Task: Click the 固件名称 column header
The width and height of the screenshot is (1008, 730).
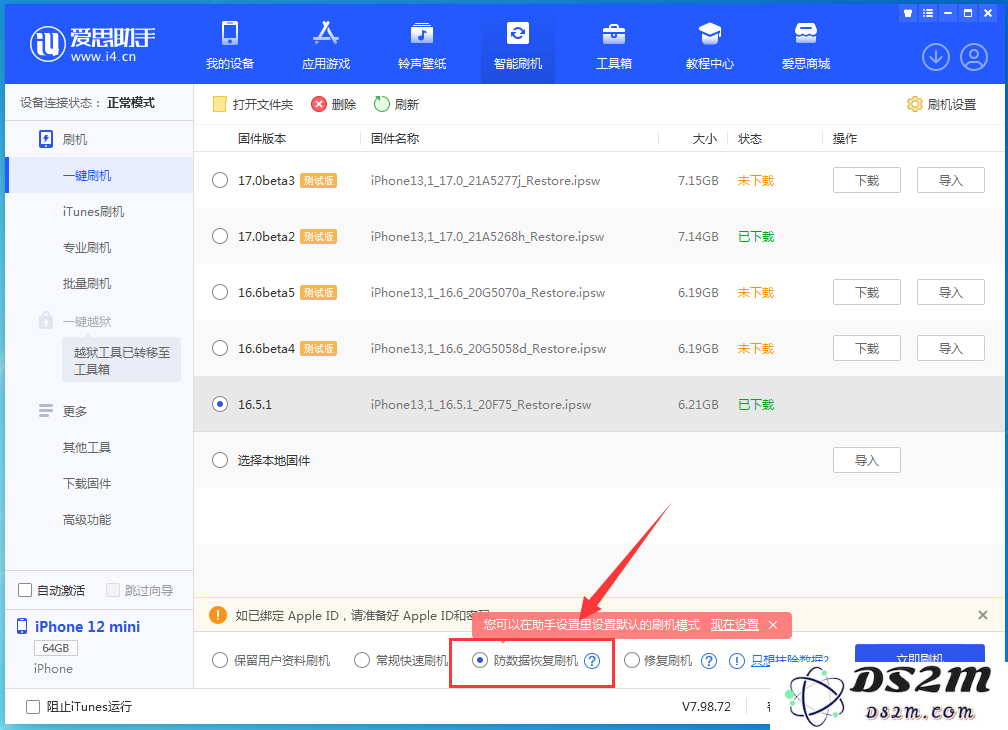Action: [395, 138]
